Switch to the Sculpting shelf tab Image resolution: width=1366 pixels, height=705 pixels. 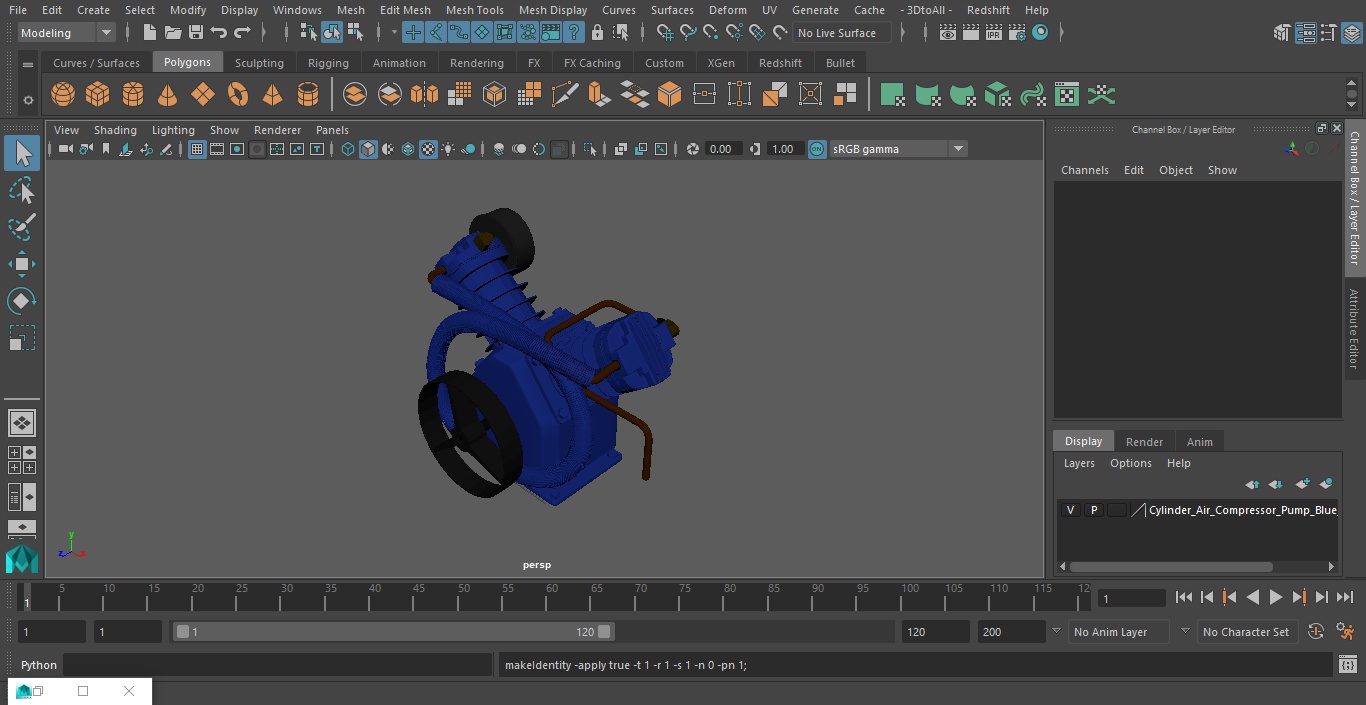click(x=259, y=63)
